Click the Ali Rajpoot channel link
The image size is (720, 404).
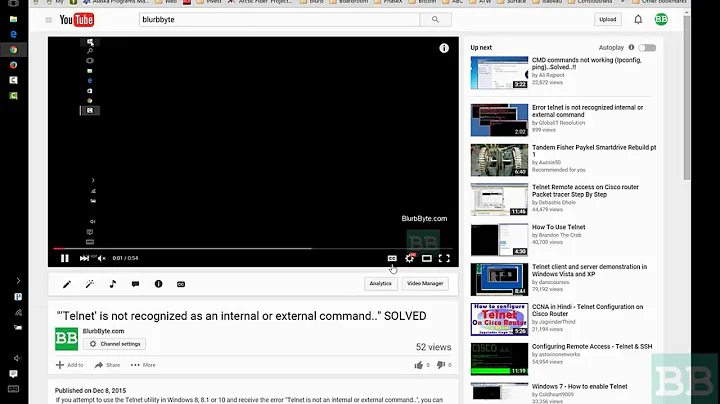pyautogui.click(x=548, y=75)
